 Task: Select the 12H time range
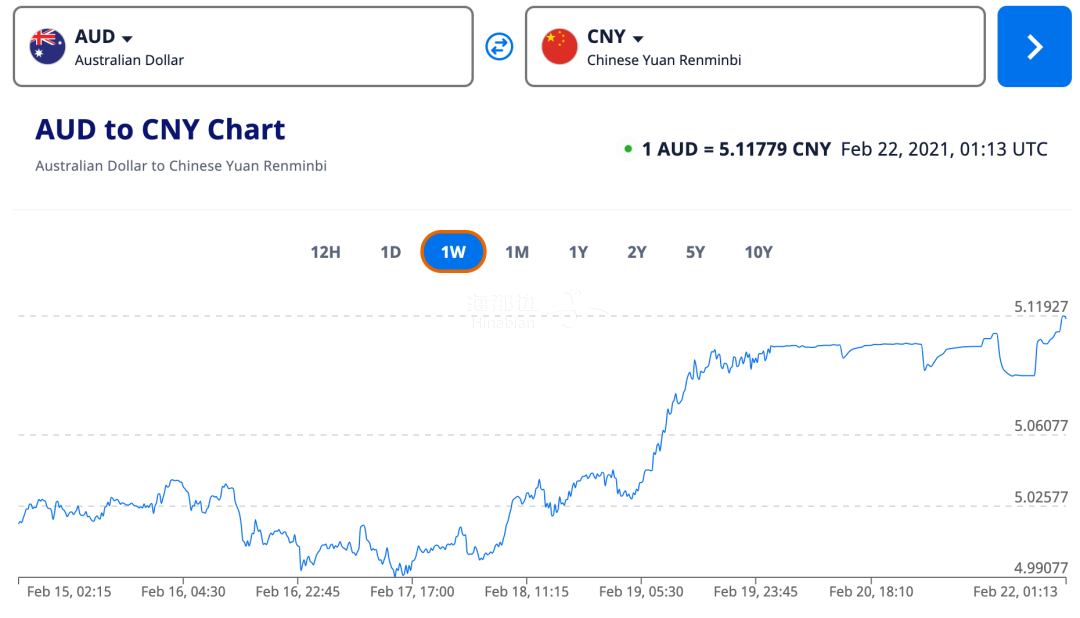click(x=325, y=252)
